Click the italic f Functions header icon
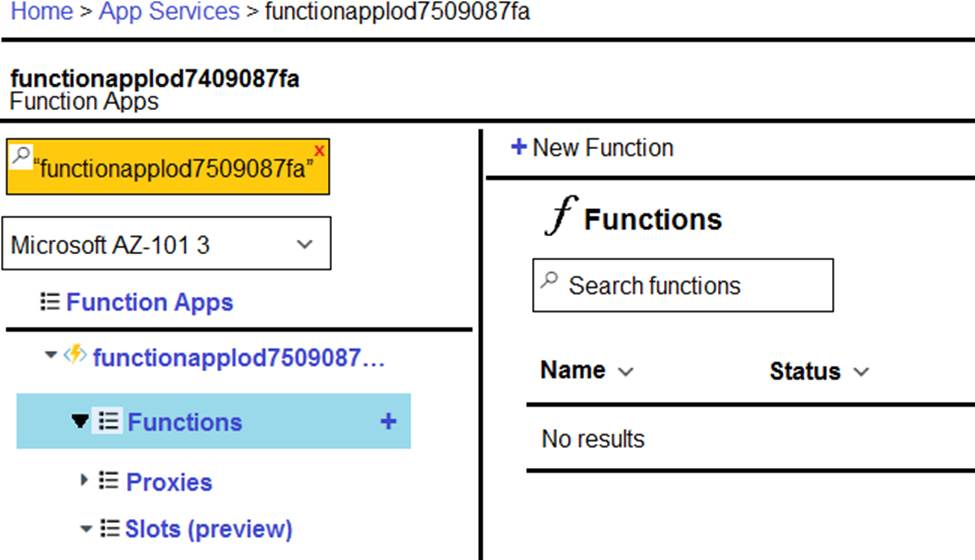The height and width of the screenshot is (560, 975). point(561,216)
